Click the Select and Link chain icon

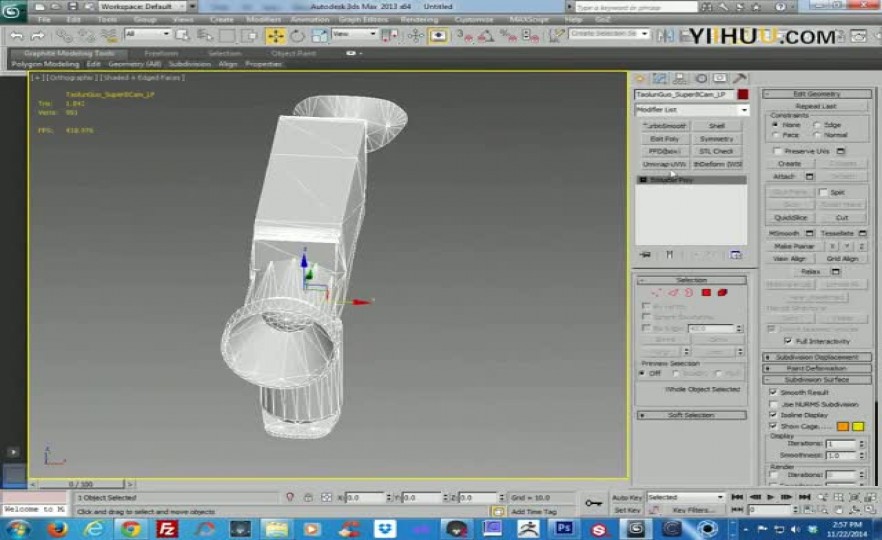tap(64, 37)
